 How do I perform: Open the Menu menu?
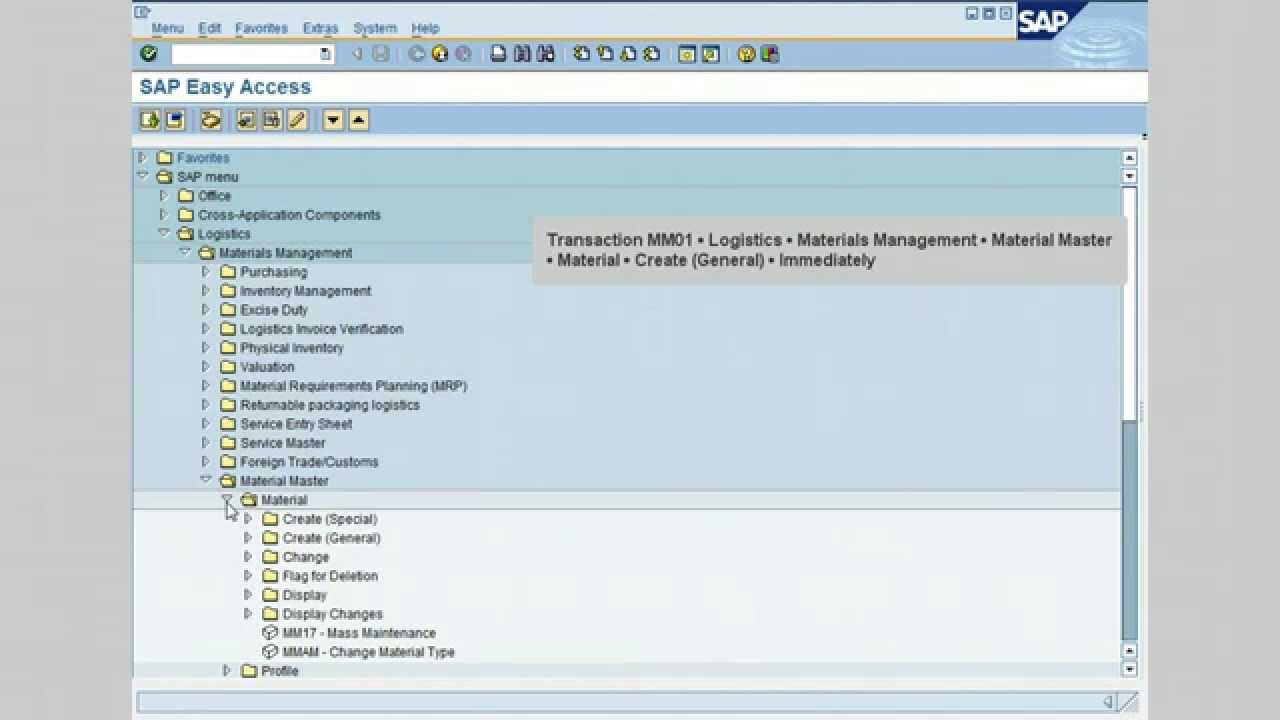[167, 28]
